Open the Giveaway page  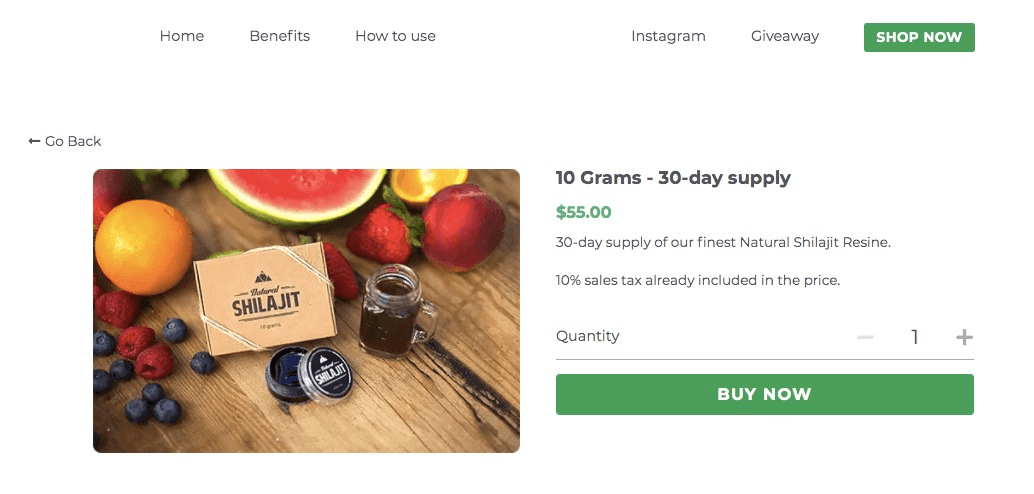pos(785,36)
